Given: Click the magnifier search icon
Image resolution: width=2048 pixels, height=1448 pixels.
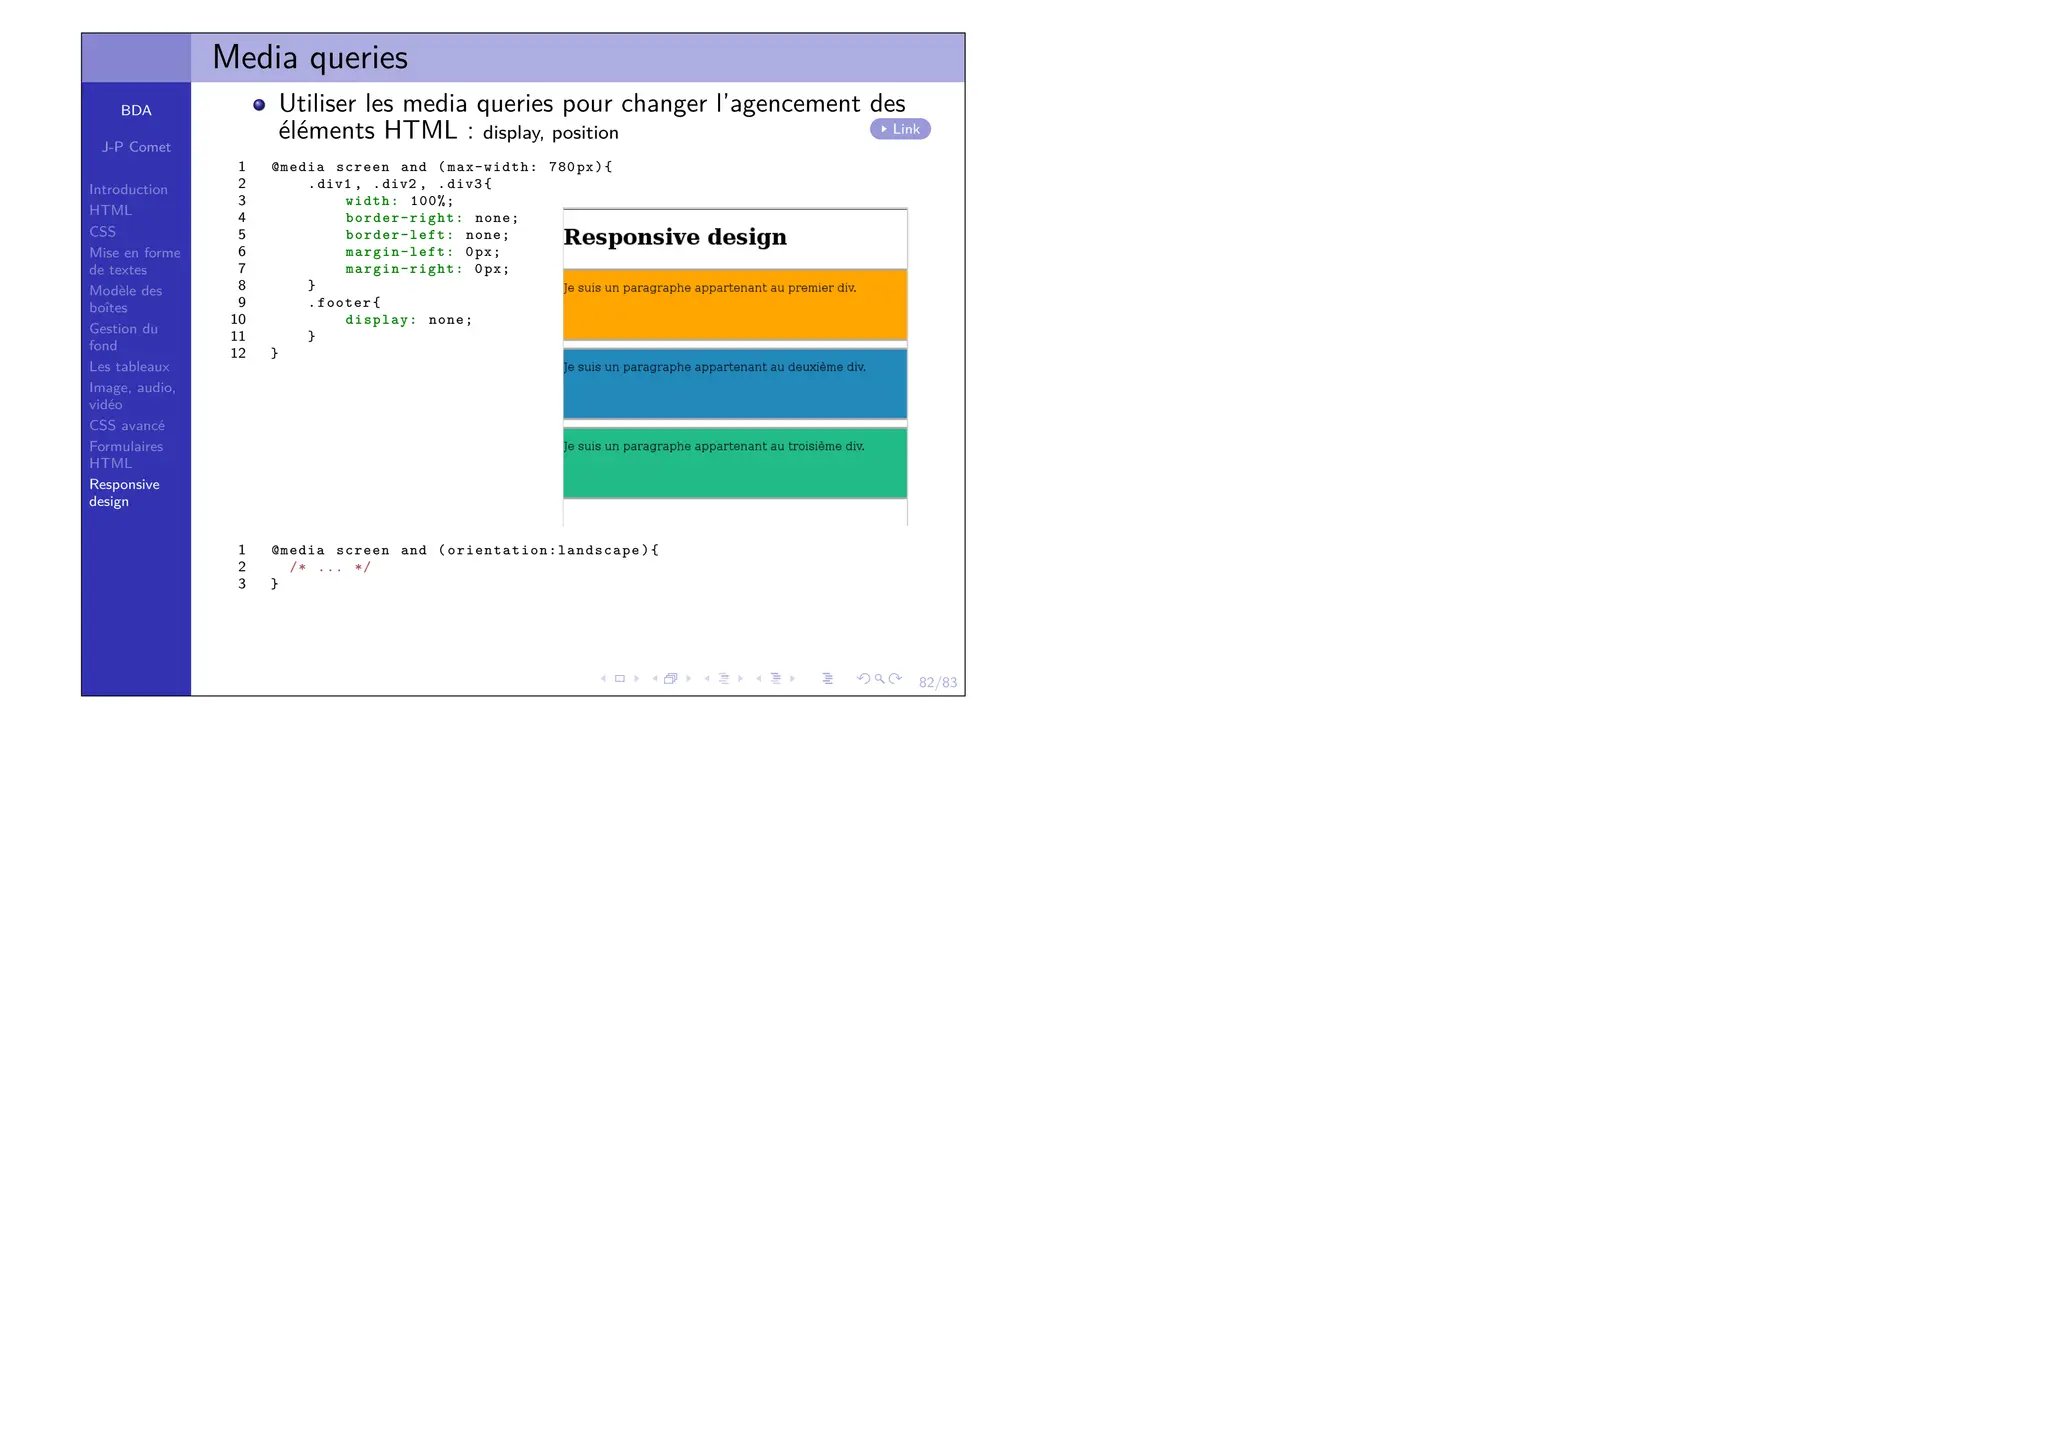Looking at the screenshot, I should pyautogui.click(x=880, y=679).
